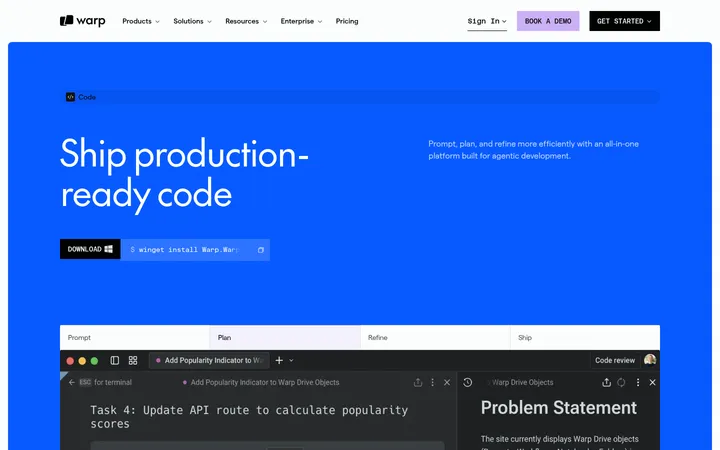Click the Warp Drive Objects pane title
This screenshot has width=720, height=450.
click(523, 382)
